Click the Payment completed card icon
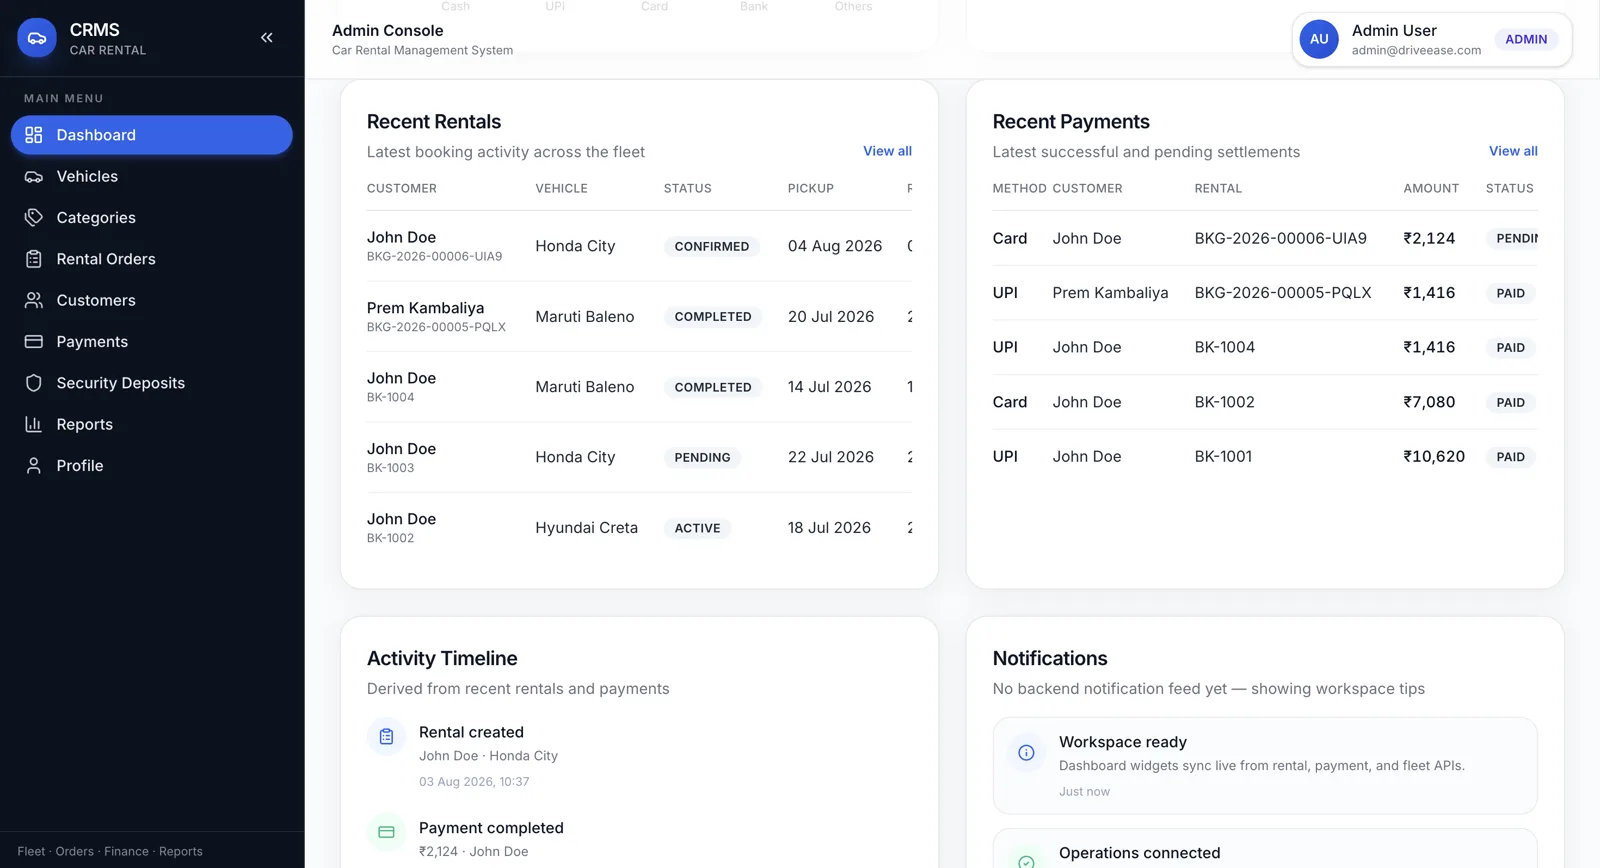This screenshot has height=868, width=1600. (x=386, y=832)
